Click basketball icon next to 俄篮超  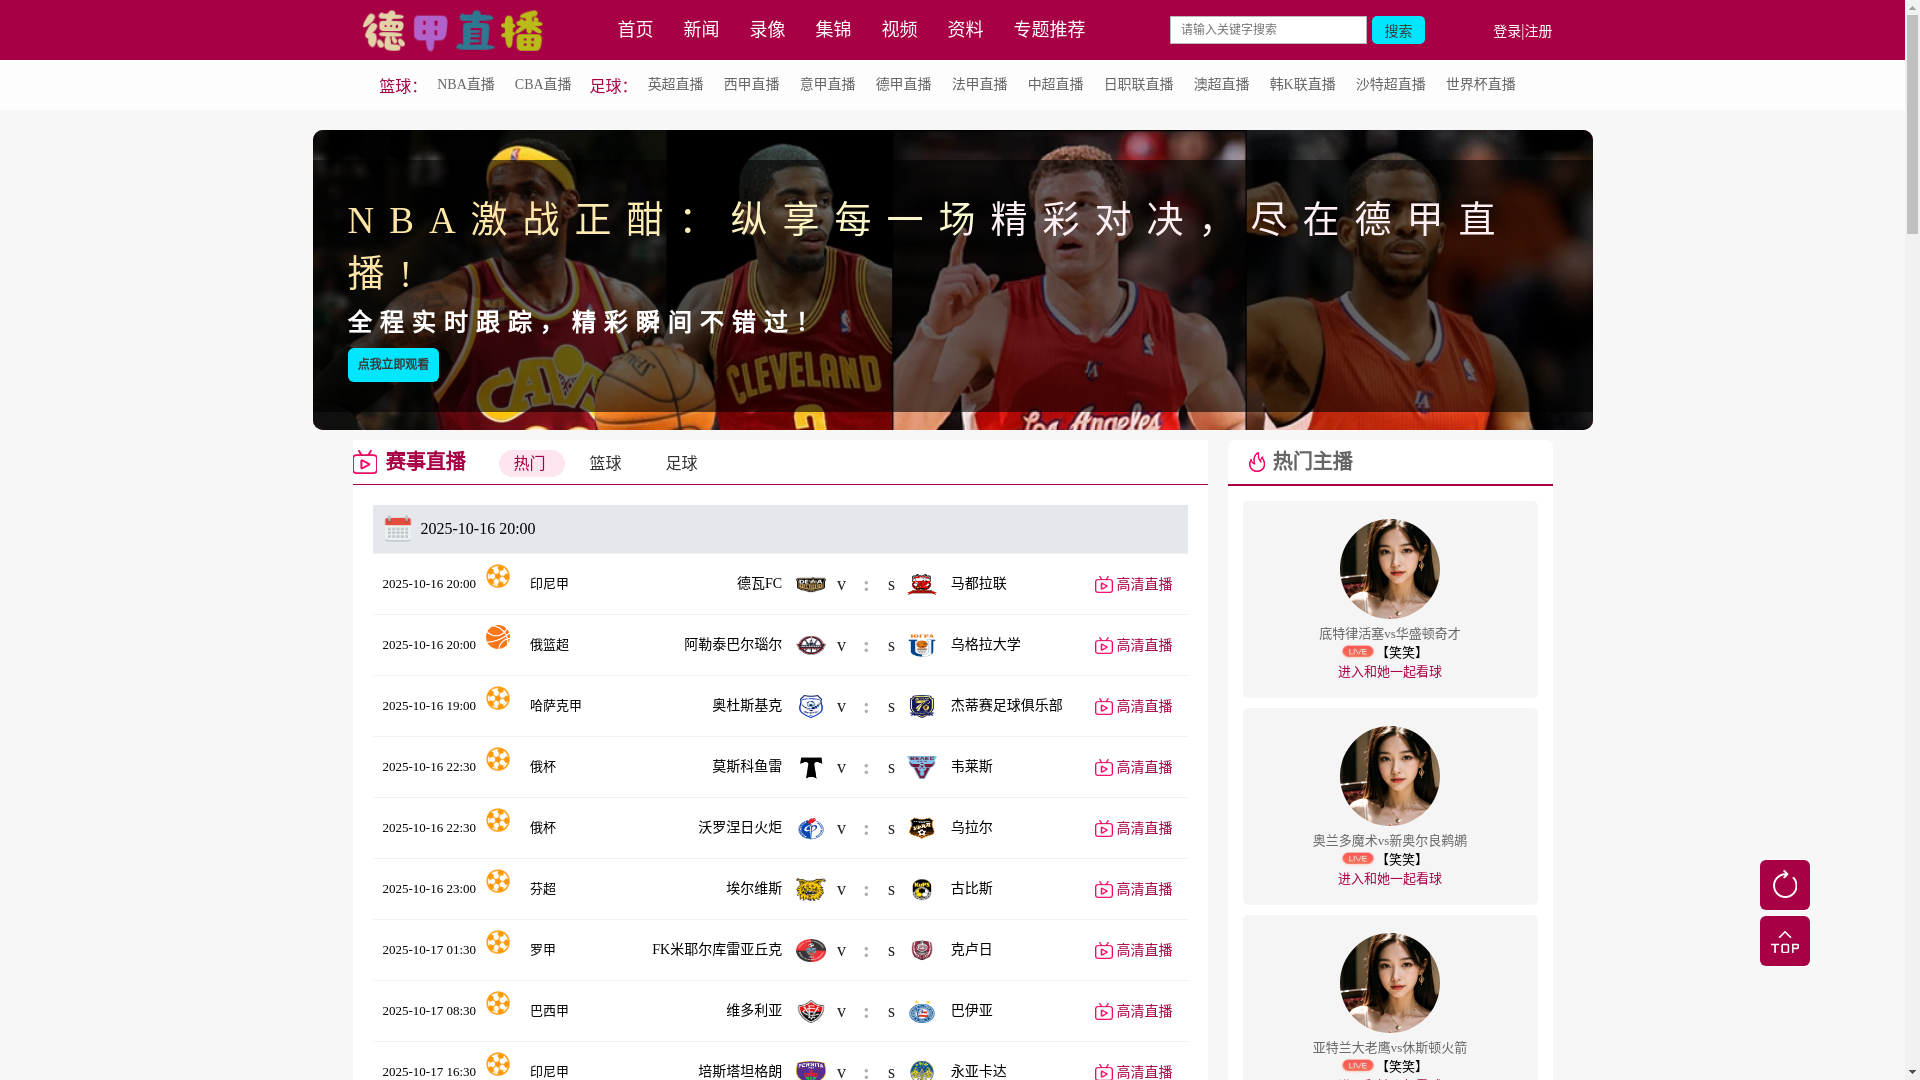coord(498,637)
